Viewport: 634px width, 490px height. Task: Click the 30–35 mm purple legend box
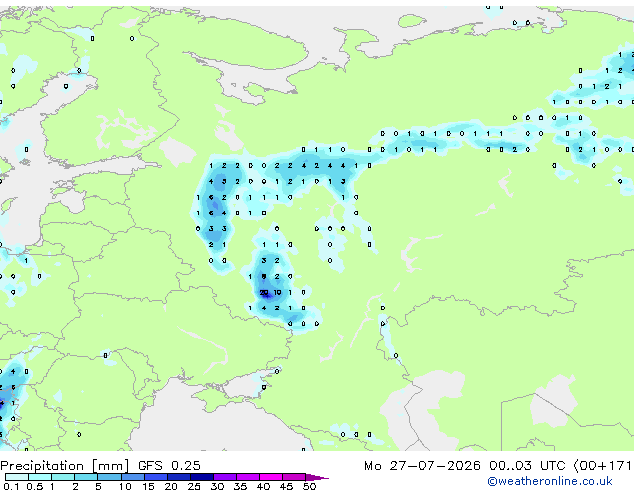click(225, 477)
